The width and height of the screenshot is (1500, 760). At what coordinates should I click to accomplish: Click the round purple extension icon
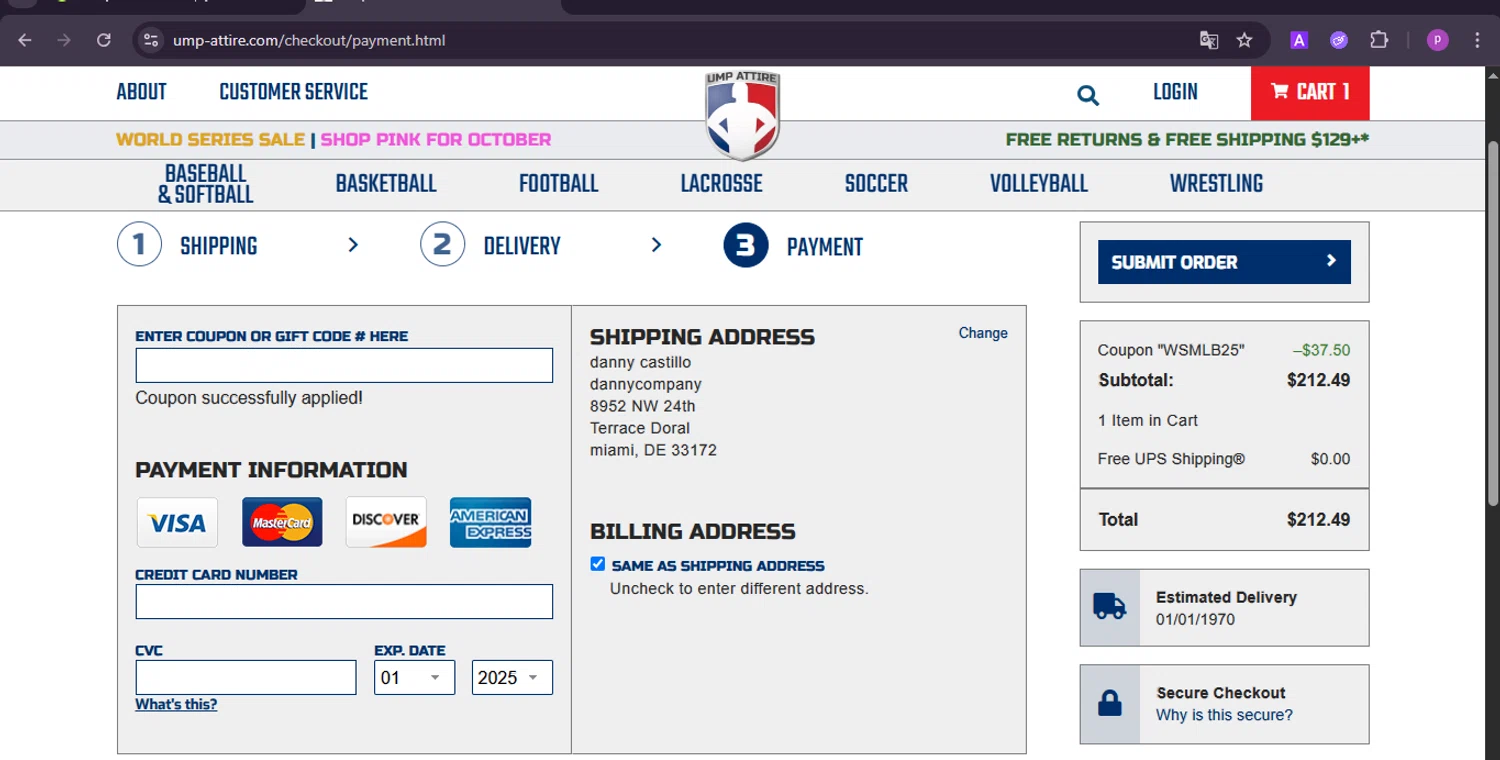1339,40
